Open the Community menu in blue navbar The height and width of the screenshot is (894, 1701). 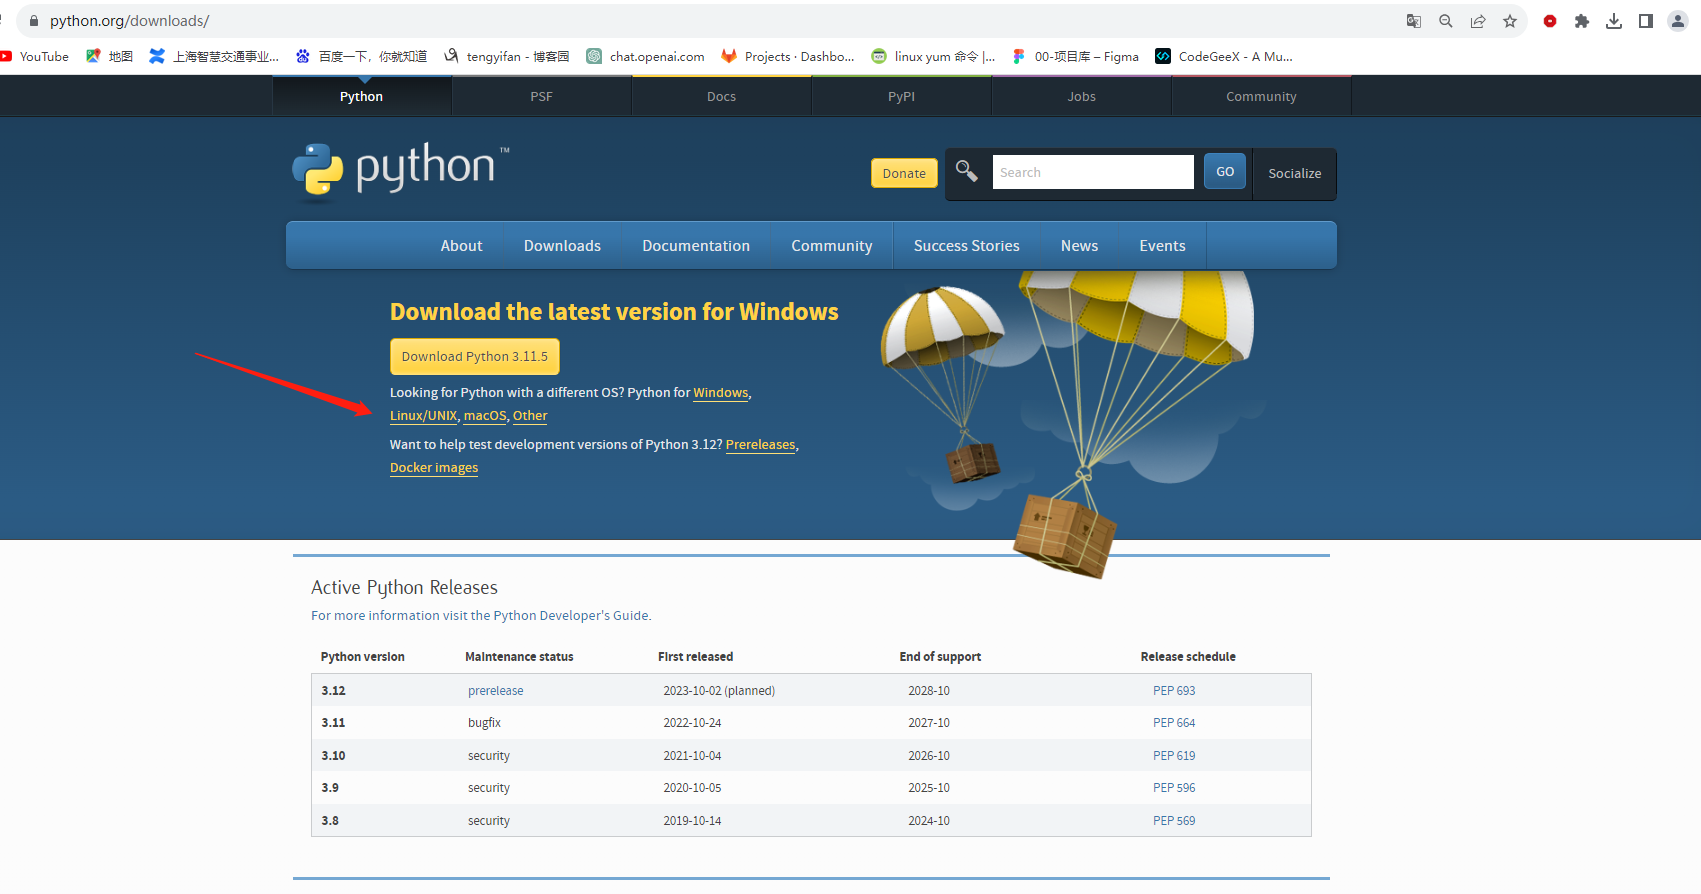[x=831, y=246]
